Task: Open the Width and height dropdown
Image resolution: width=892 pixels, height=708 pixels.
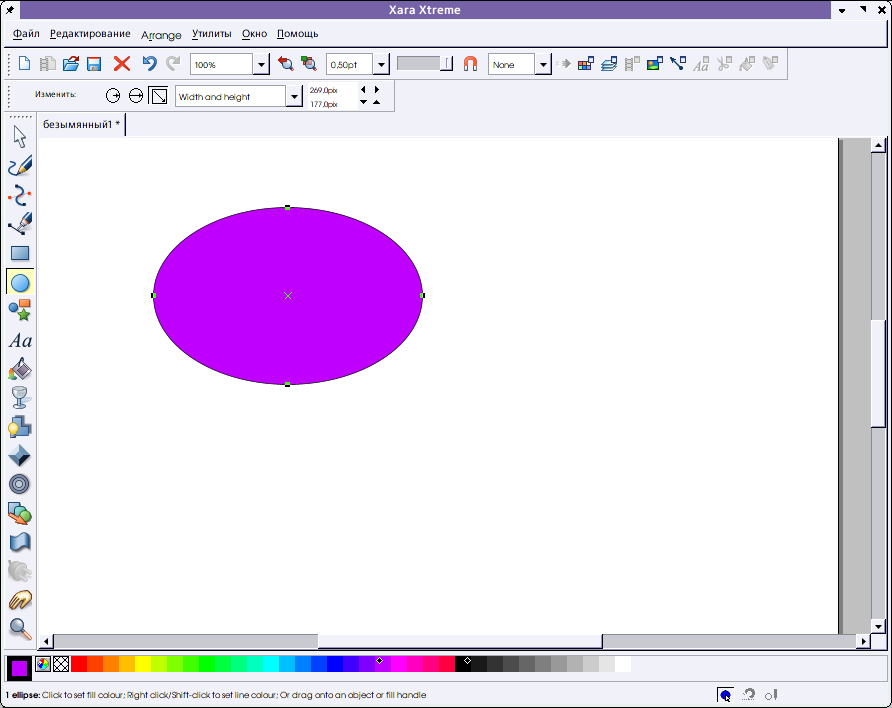Action: [294, 97]
